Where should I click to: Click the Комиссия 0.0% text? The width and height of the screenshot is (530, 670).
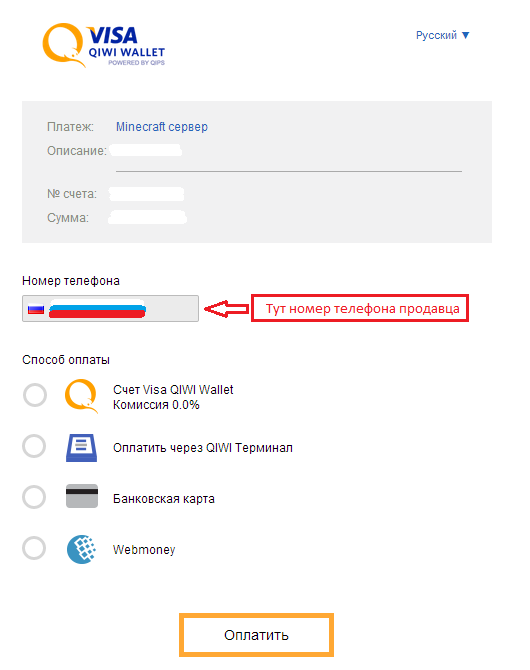point(156,405)
